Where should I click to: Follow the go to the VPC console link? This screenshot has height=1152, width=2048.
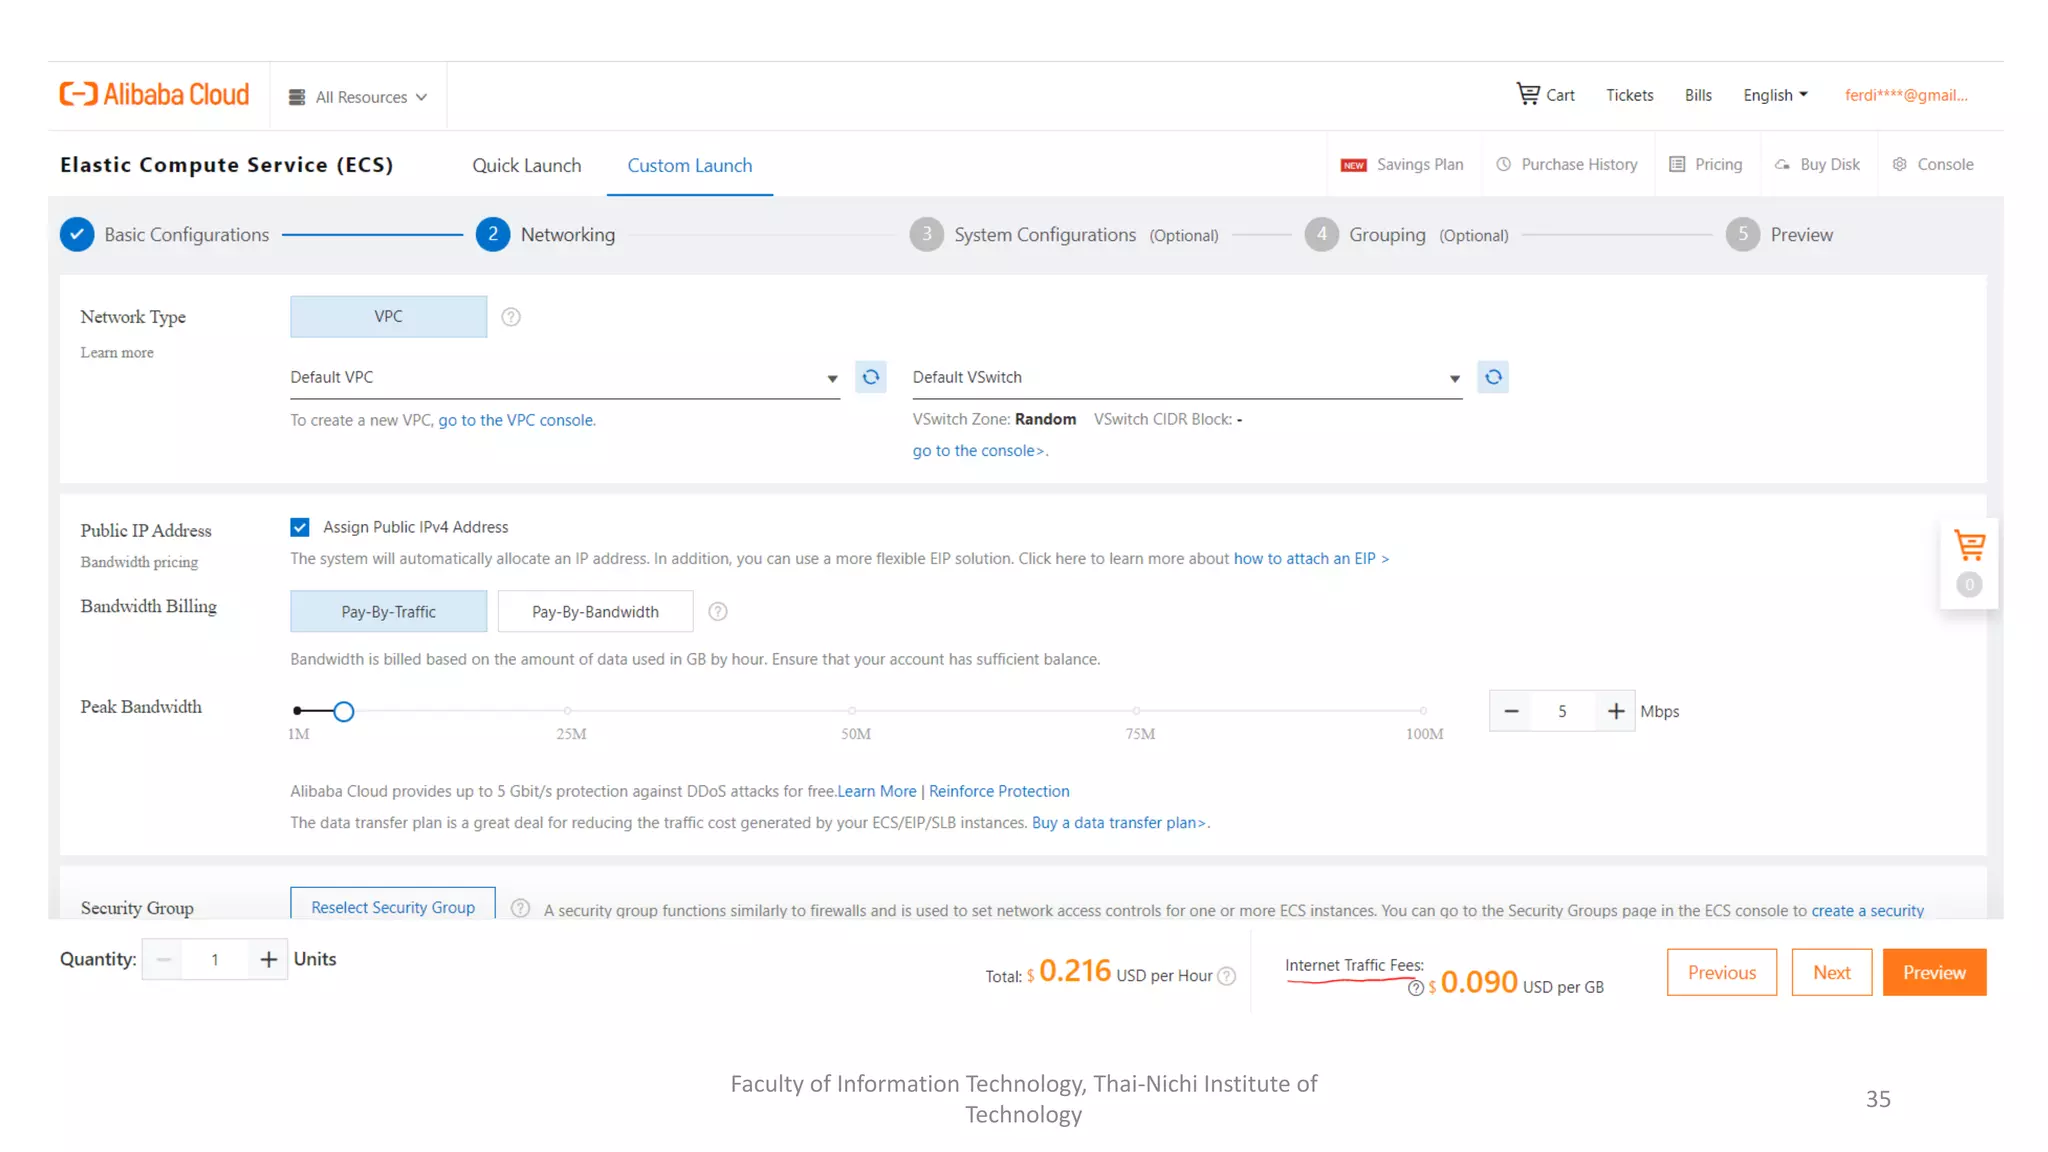tap(516, 420)
